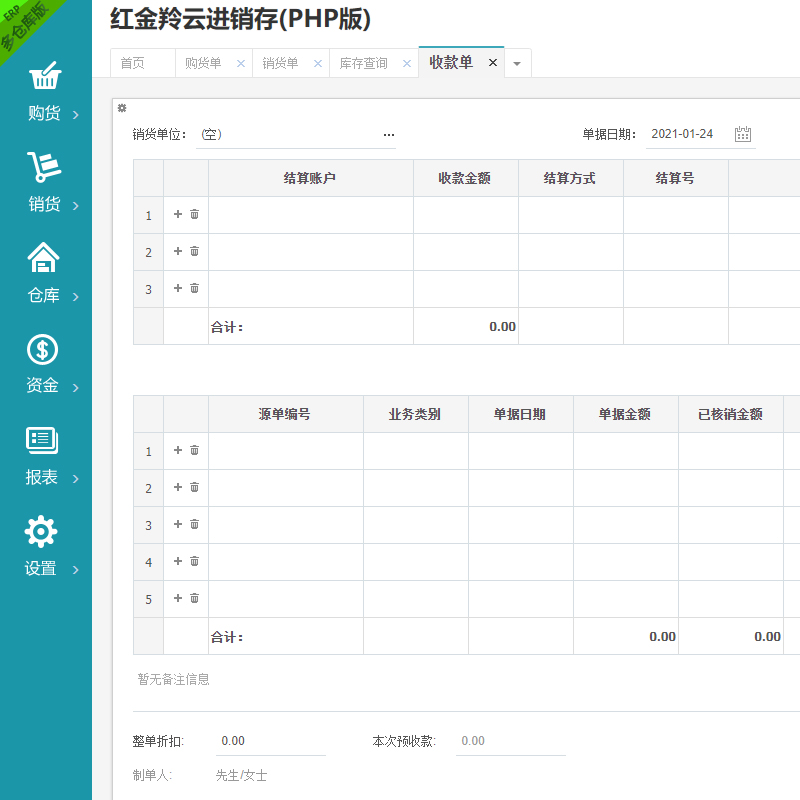Click the 整单折扣 input field
This screenshot has width=800, height=800.
coord(271,741)
